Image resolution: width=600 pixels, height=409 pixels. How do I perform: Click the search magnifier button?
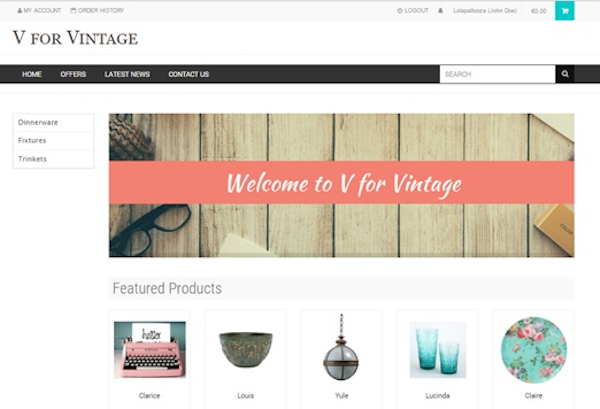(x=565, y=74)
